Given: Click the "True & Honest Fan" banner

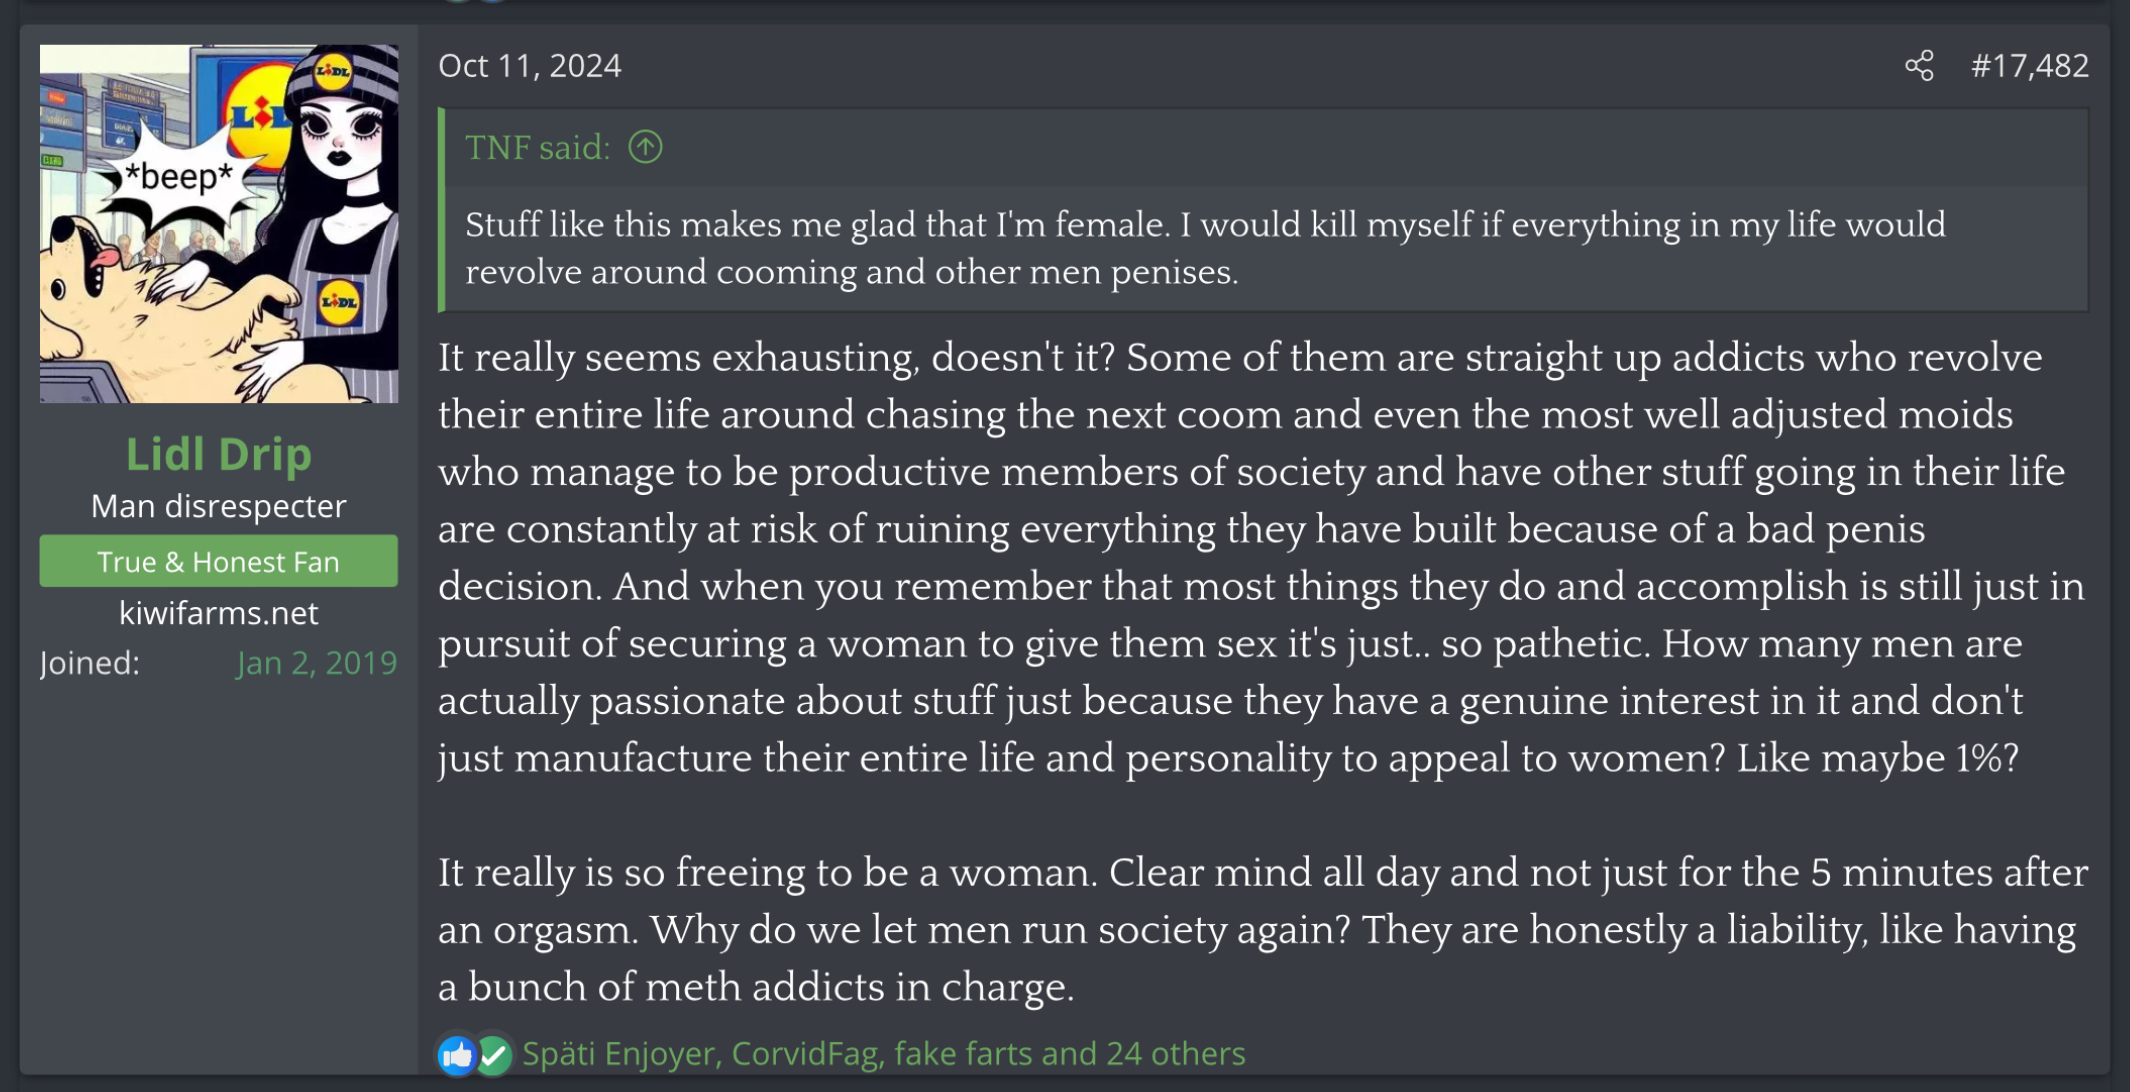Looking at the screenshot, I should [219, 562].
